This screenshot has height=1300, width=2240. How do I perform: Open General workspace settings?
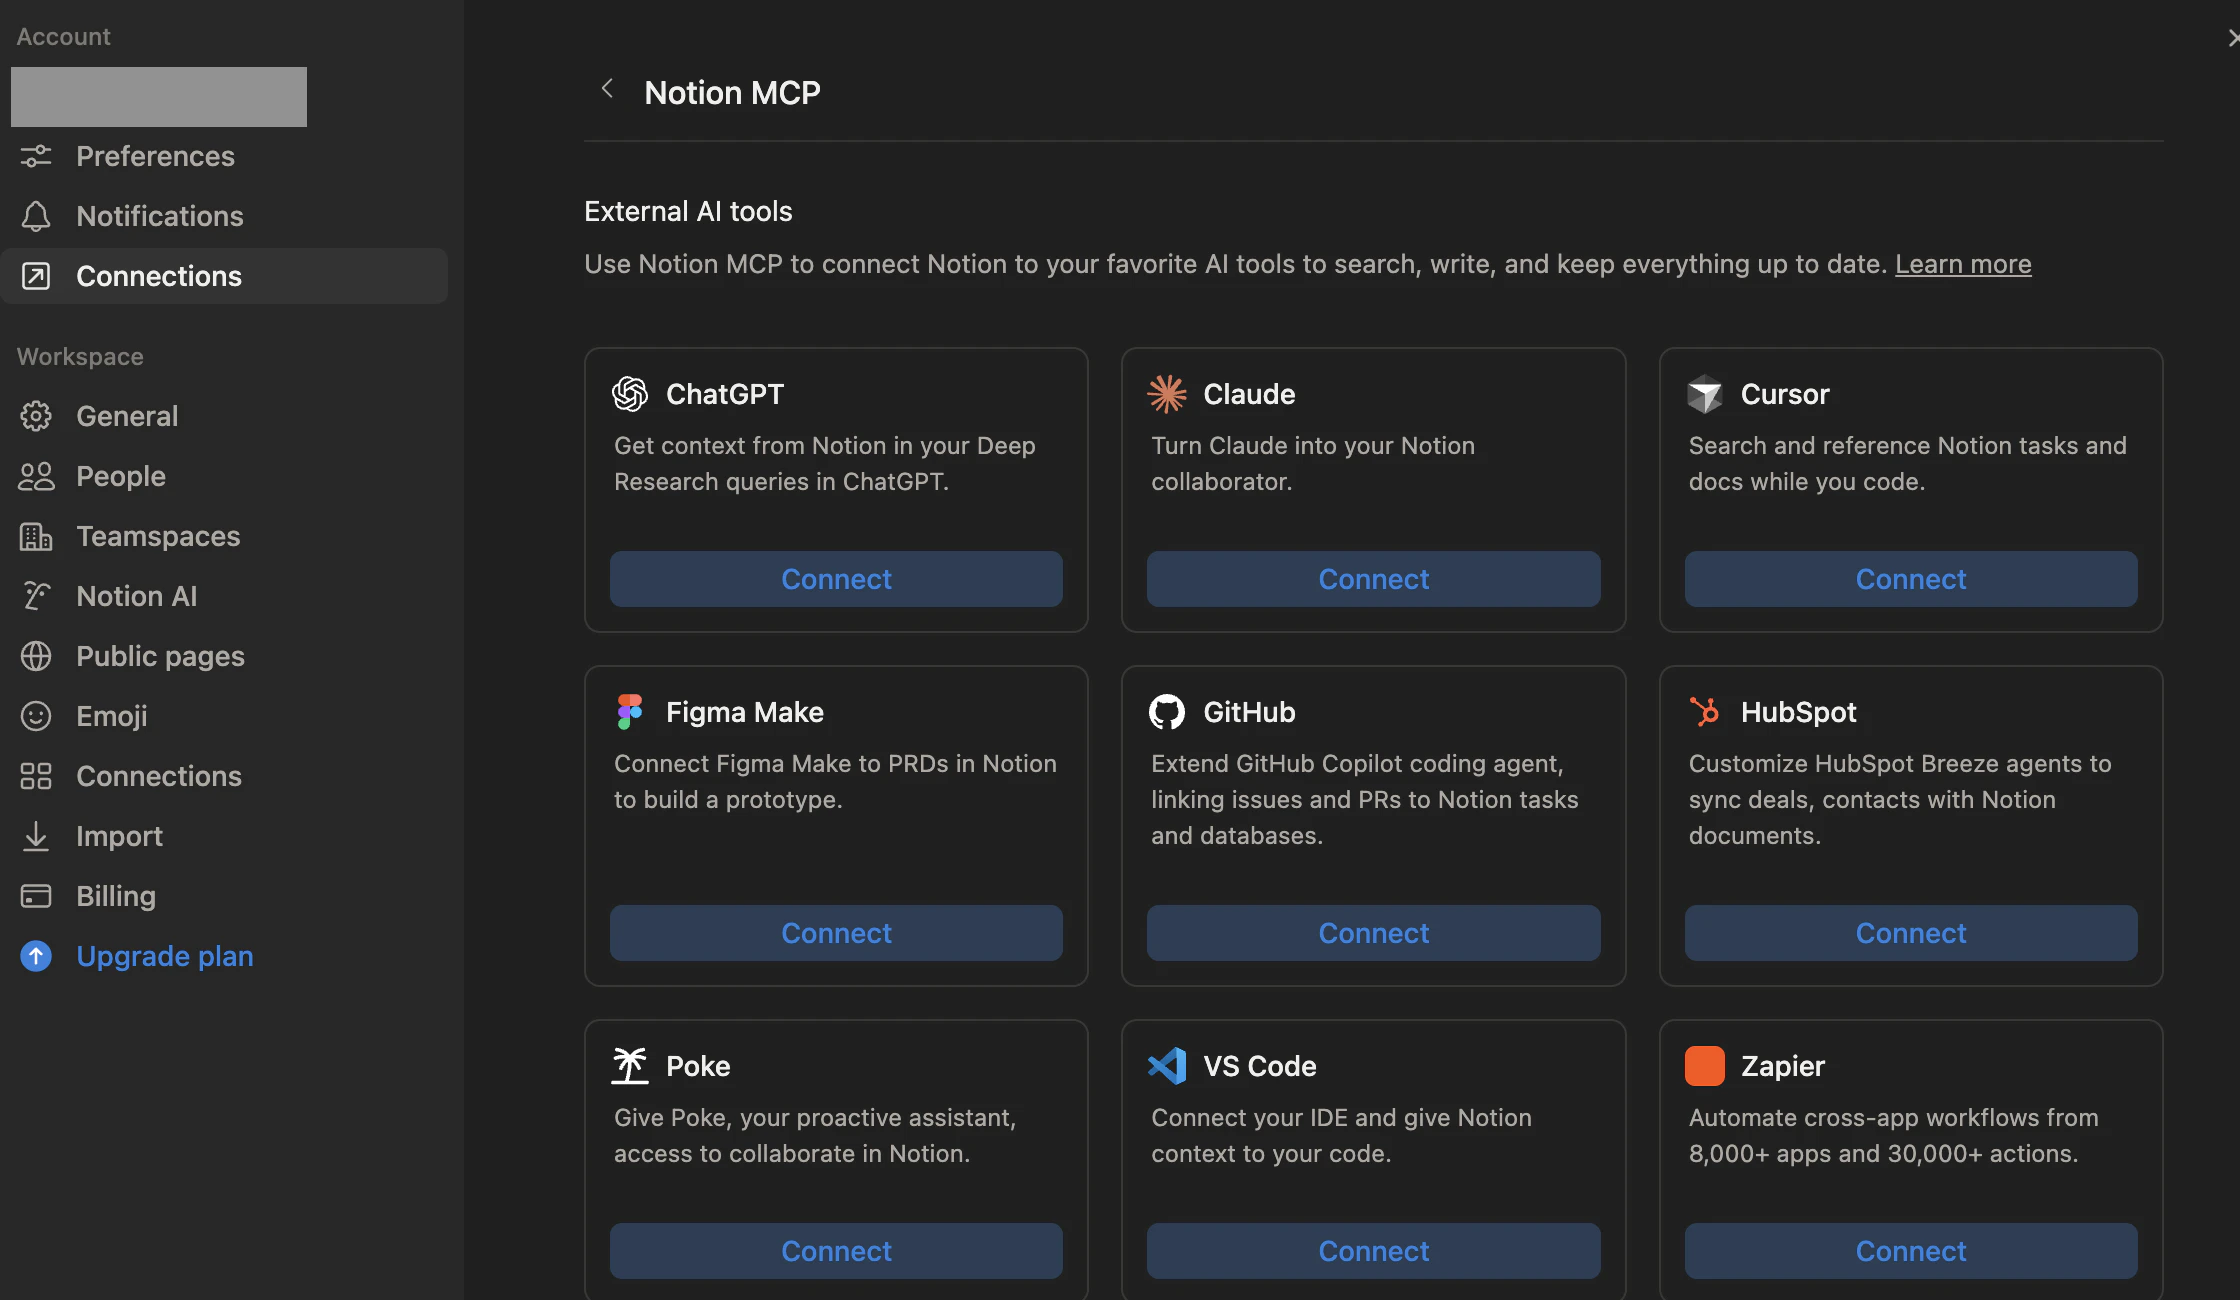tap(224, 416)
